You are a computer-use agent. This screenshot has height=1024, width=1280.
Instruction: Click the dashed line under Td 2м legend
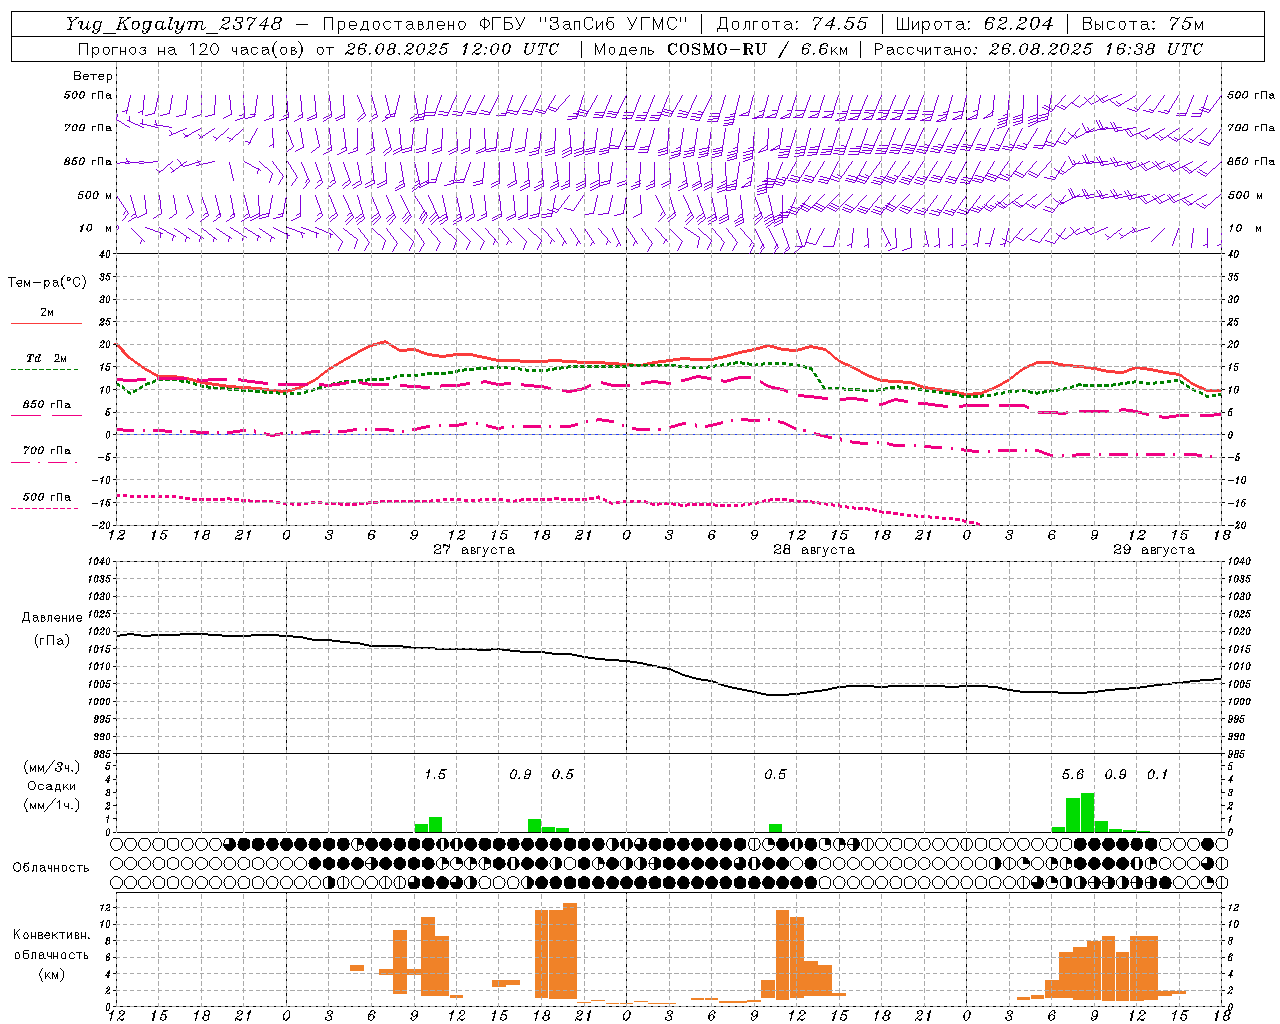tap(46, 369)
